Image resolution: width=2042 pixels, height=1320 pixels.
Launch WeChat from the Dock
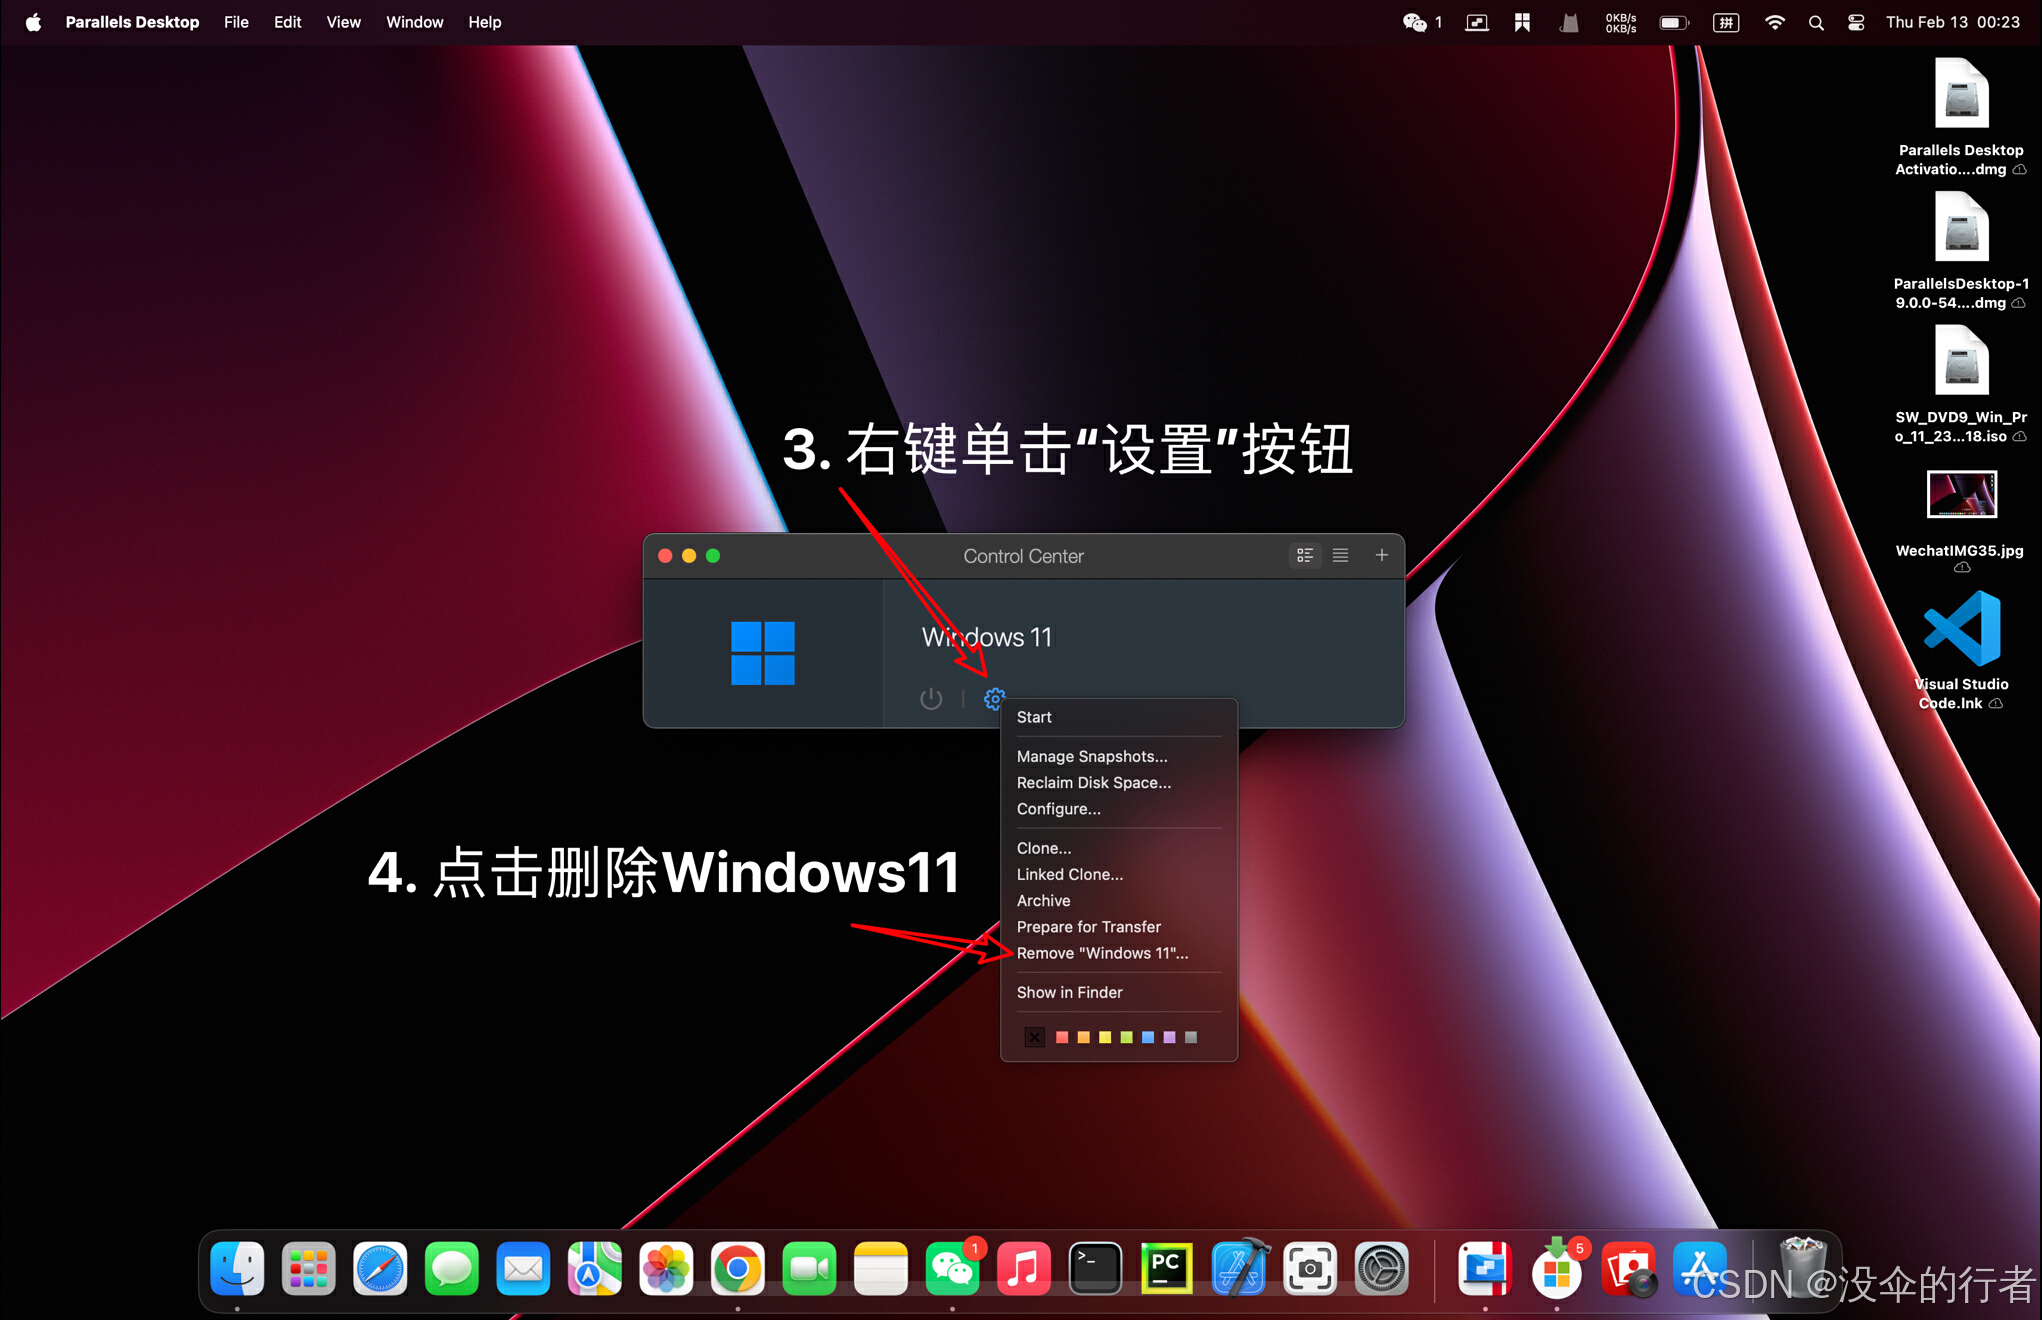[952, 1269]
